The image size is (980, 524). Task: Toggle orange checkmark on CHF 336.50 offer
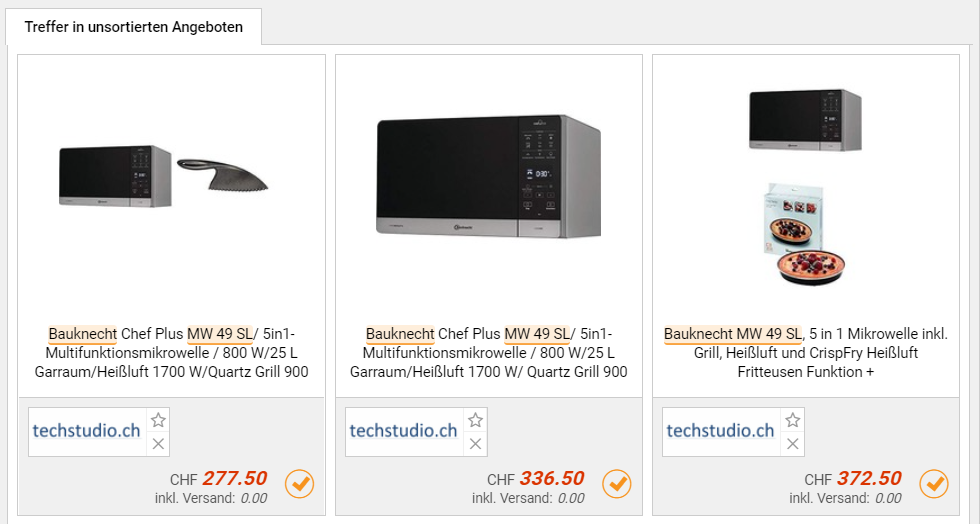click(617, 484)
